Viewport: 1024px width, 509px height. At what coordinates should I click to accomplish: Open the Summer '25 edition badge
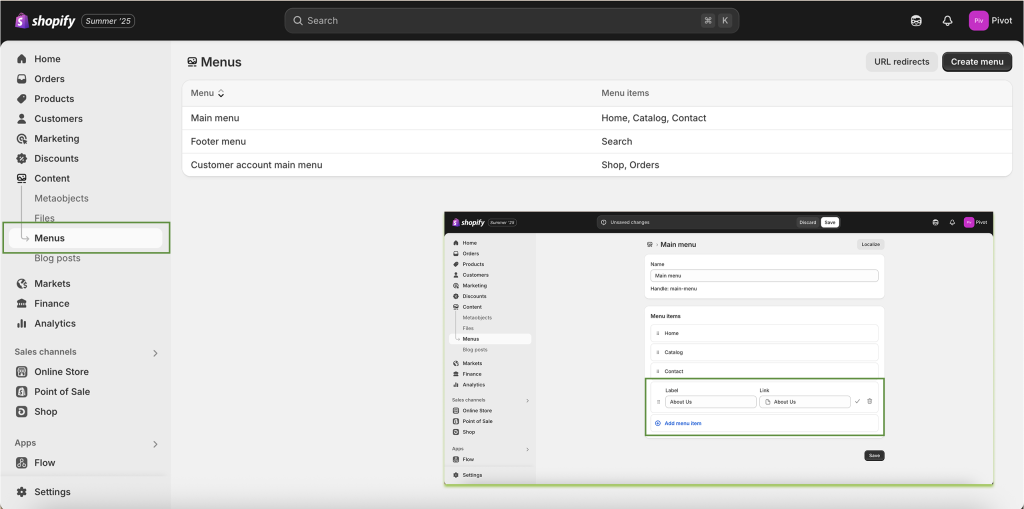click(x=108, y=21)
